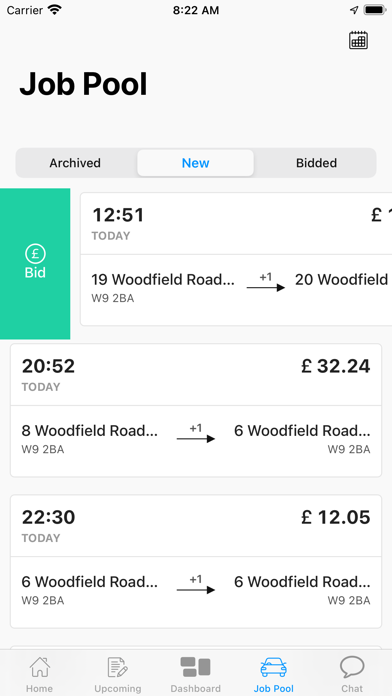Tap pickup address 8 Woodfield Road
Image resolution: width=392 pixels, height=696 pixels.
tap(90, 431)
